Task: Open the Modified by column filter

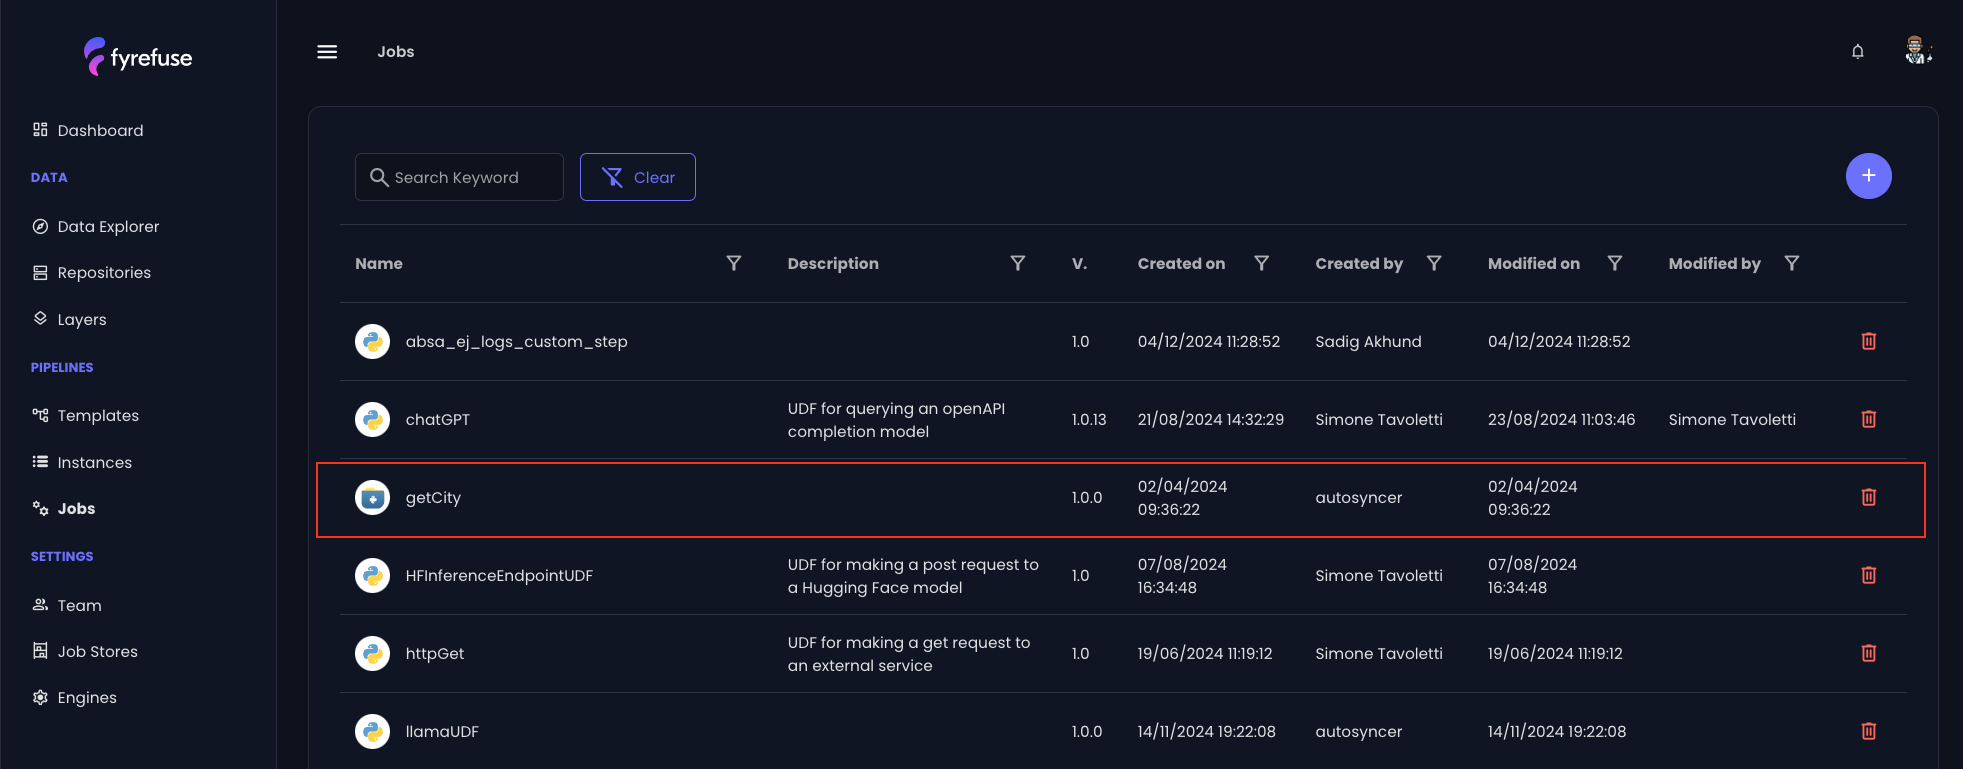Action: tap(1791, 263)
